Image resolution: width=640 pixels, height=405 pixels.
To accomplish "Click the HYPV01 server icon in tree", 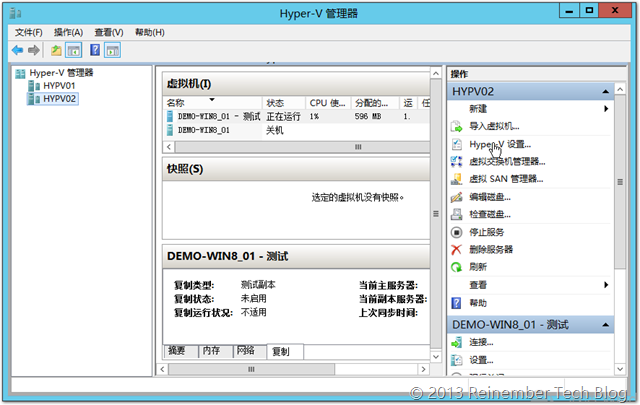I will coord(34,86).
